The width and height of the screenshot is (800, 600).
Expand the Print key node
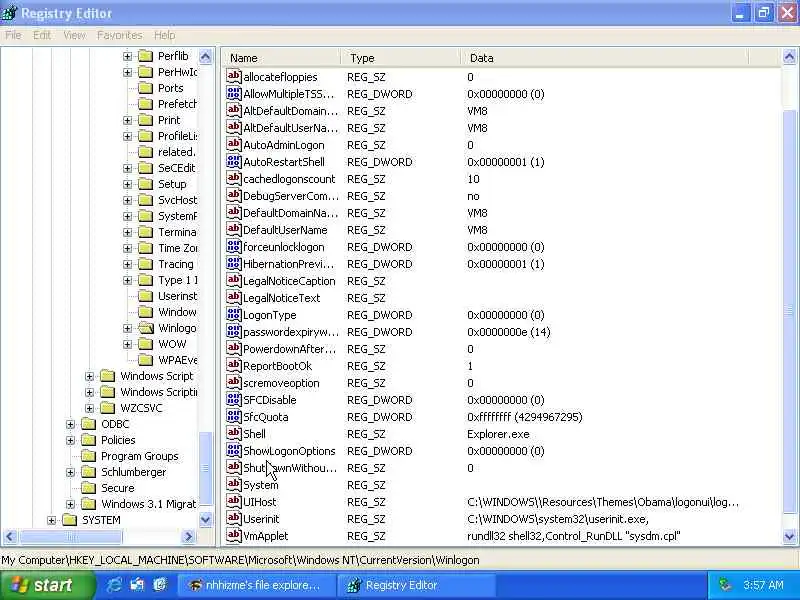(128, 120)
